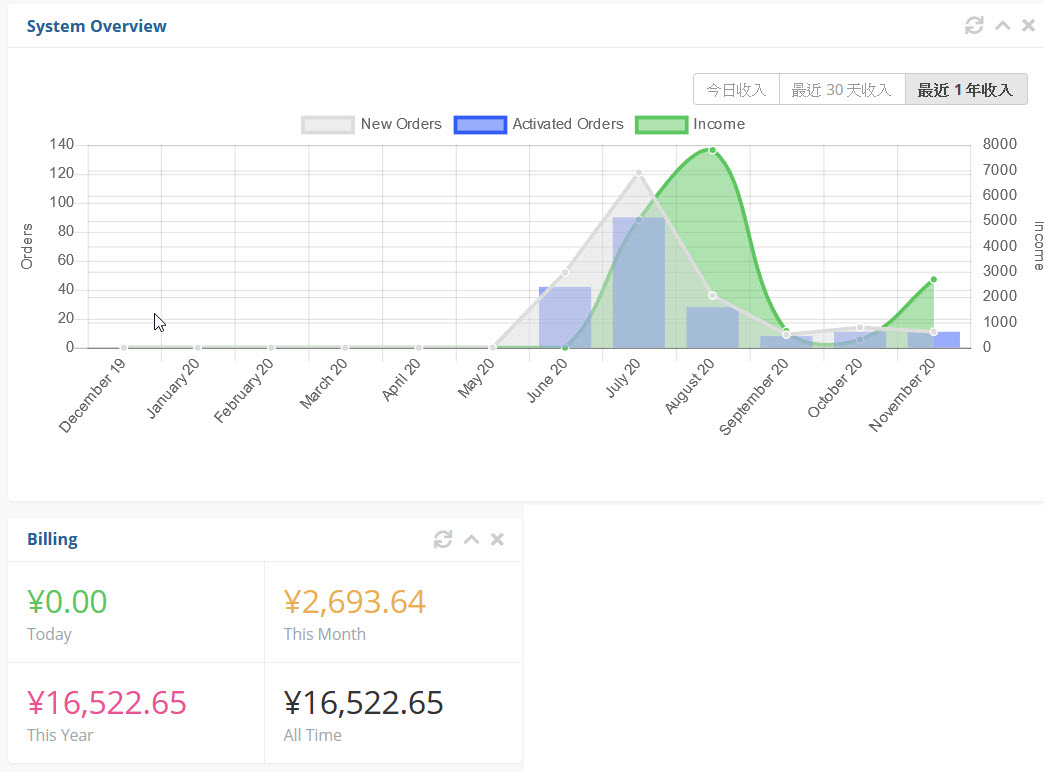Refresh the System Overview panel
The width and height of the screenshot is (1044, 772).
pyautogui.click(x=974, y=26)
